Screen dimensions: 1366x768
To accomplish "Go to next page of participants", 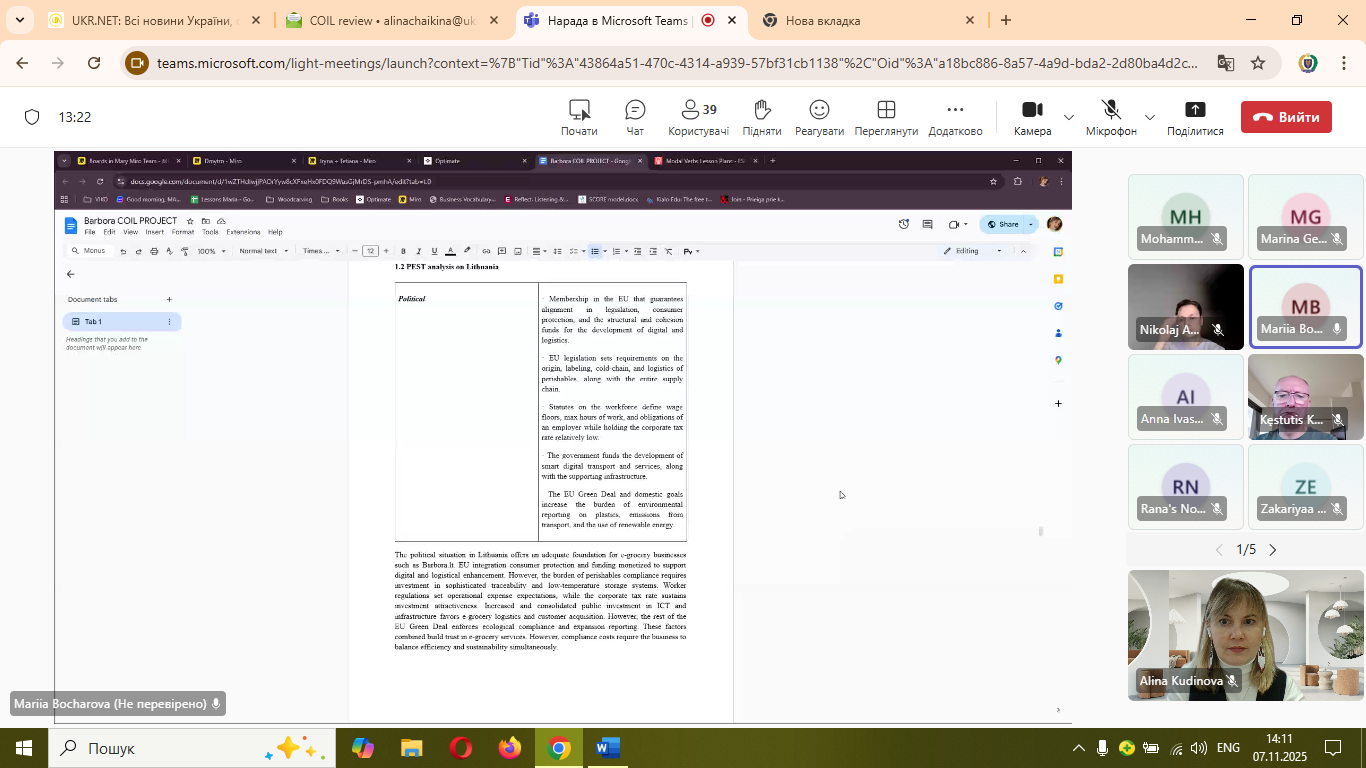I will [x=1273, y=550].
